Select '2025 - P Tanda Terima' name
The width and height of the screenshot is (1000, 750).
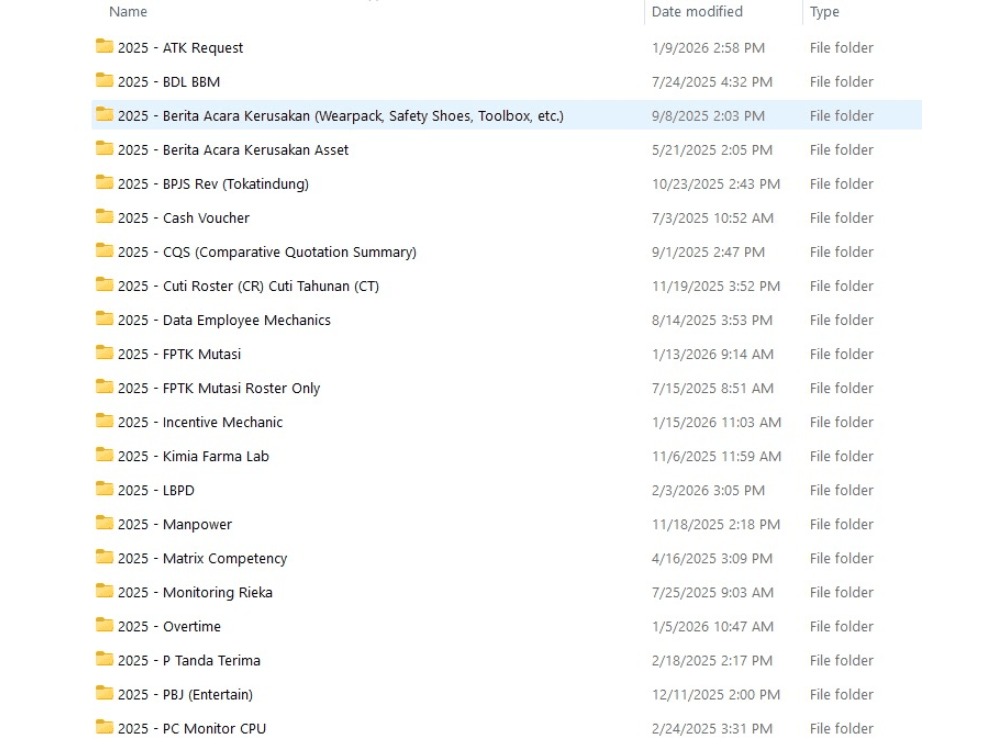(189, 660)
